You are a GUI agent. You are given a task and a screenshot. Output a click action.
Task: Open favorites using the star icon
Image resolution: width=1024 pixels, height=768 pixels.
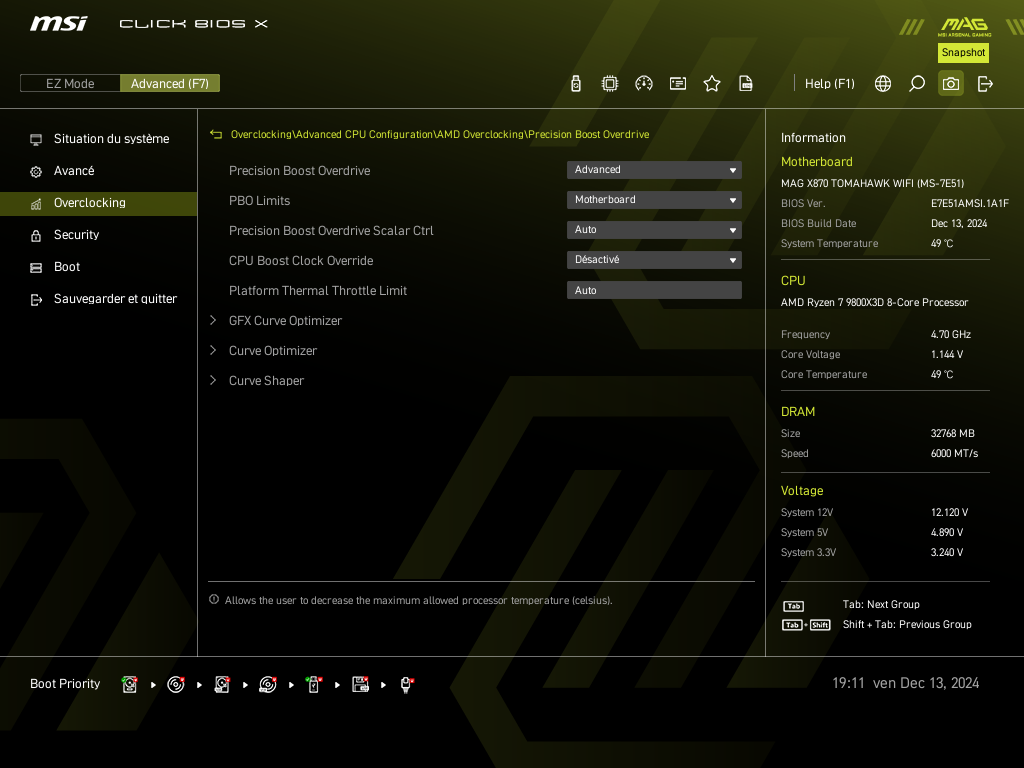click(x=712, y=84)
